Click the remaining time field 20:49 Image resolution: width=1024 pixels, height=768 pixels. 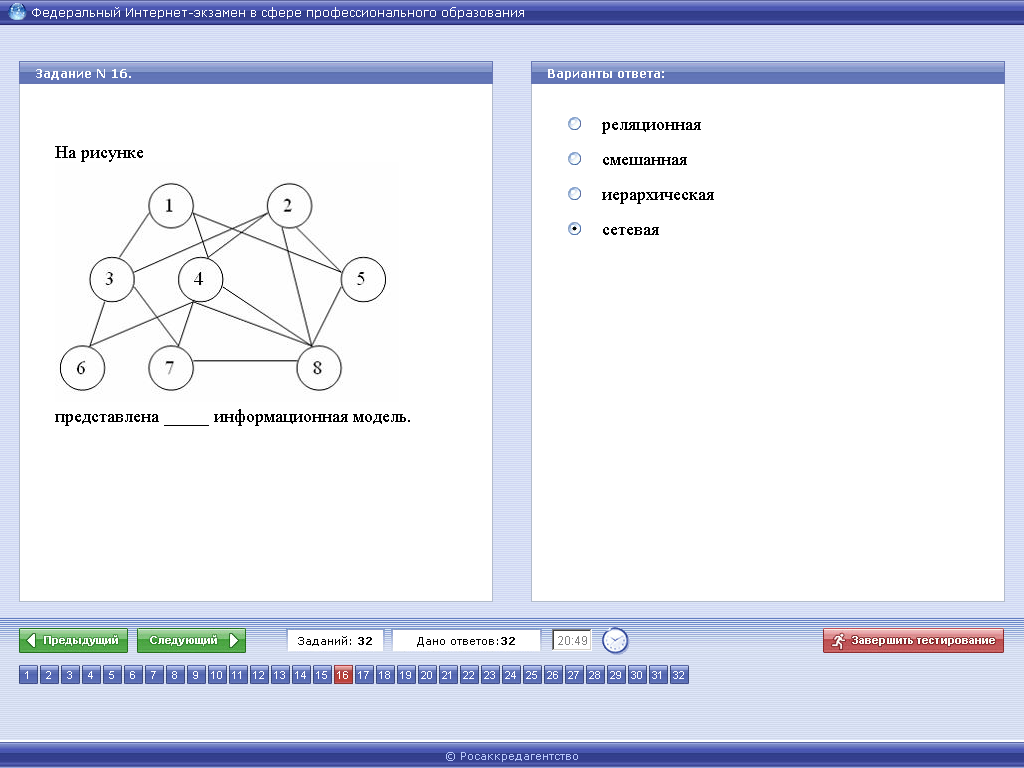[572, 640]
